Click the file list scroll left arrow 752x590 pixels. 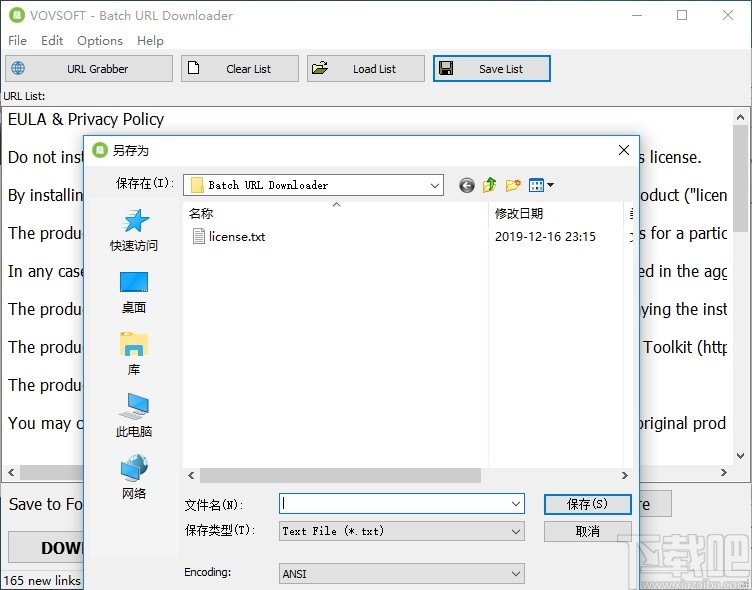pyautogui.click(x=191, y=475)
